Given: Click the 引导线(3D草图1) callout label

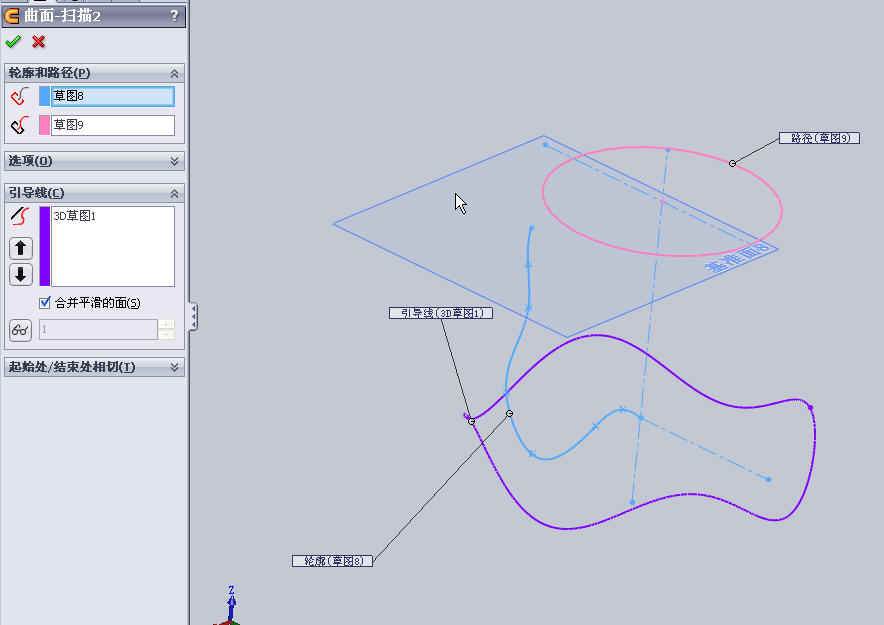Looking at the screenshot, I should [441, 313].
